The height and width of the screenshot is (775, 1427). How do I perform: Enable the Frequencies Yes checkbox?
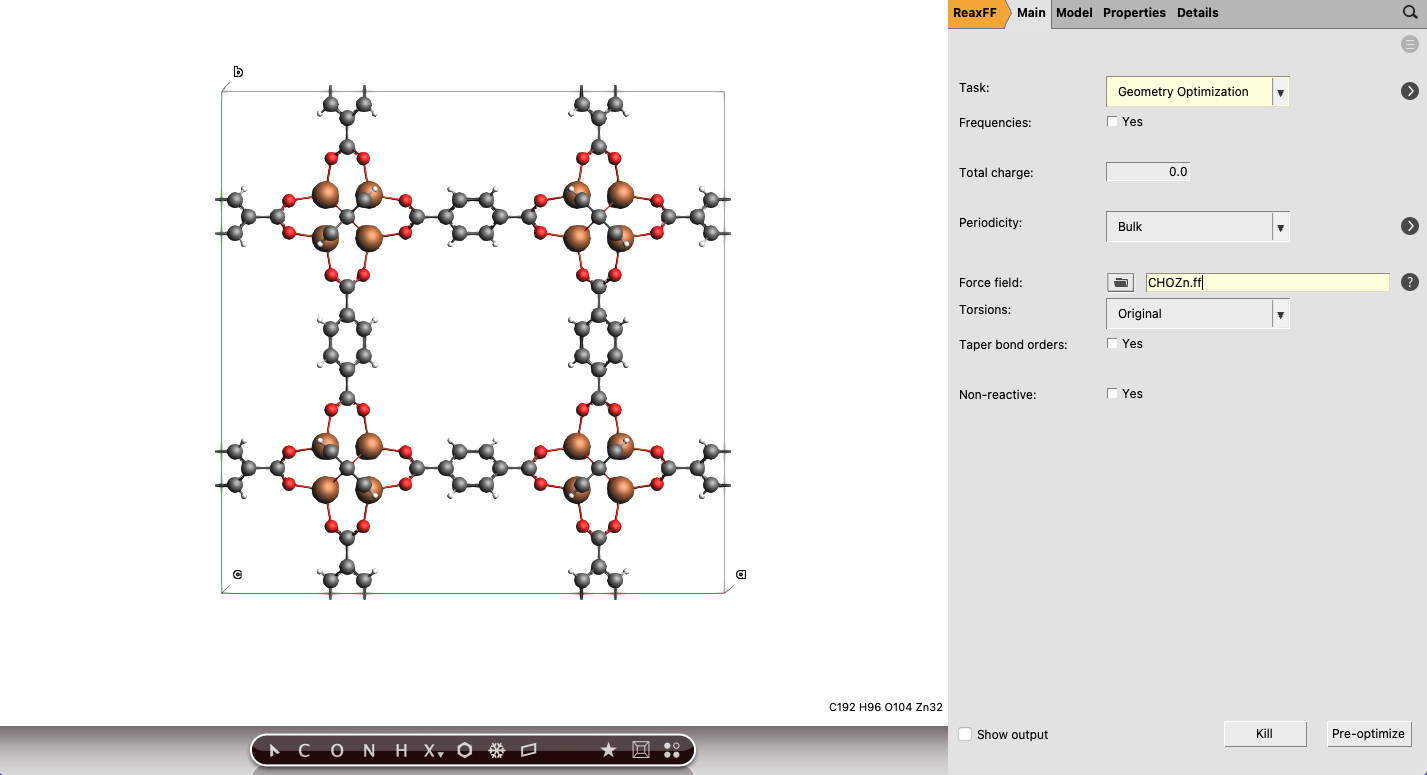[x=1112, y=121]
